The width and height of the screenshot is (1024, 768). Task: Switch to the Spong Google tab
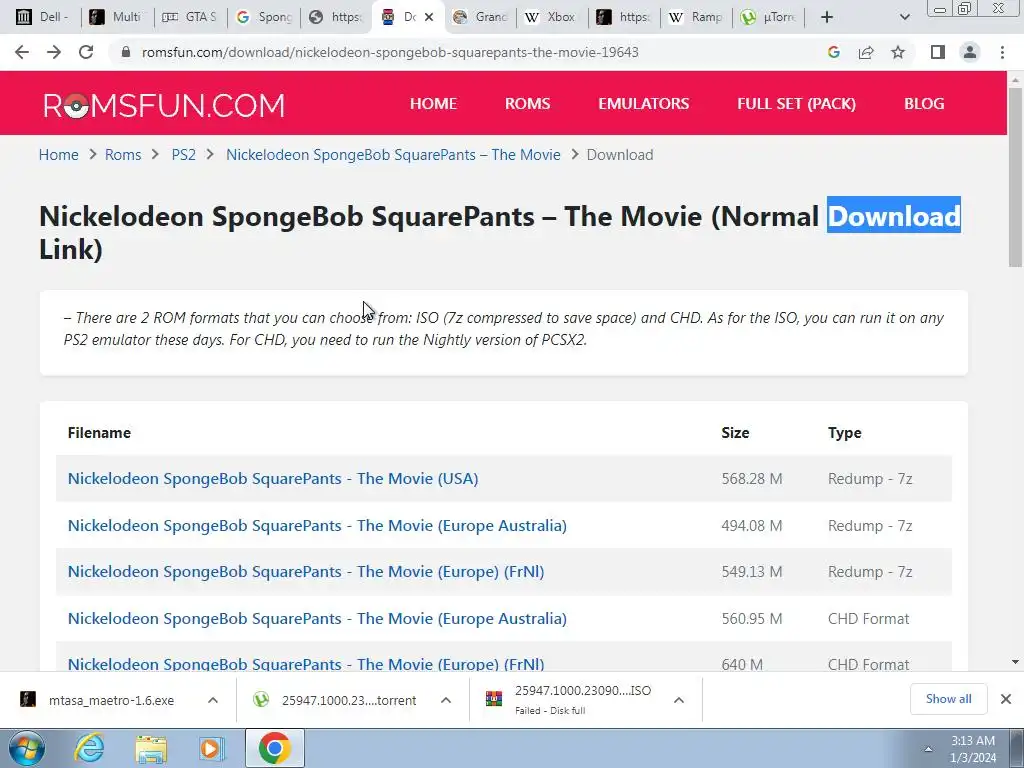[264, 17]
